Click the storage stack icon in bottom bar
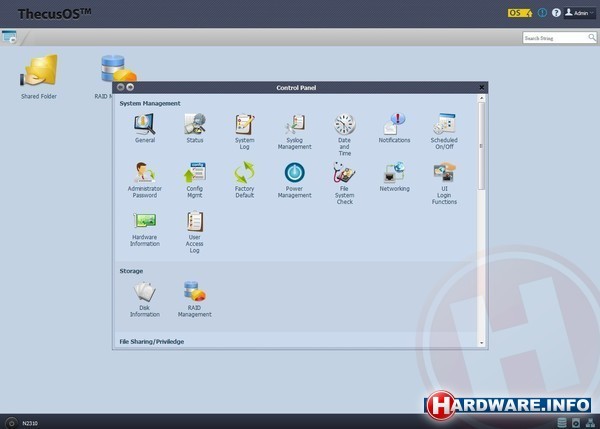Image resolution: width=600 pixels, height=429 pixels. pos(562,423)
